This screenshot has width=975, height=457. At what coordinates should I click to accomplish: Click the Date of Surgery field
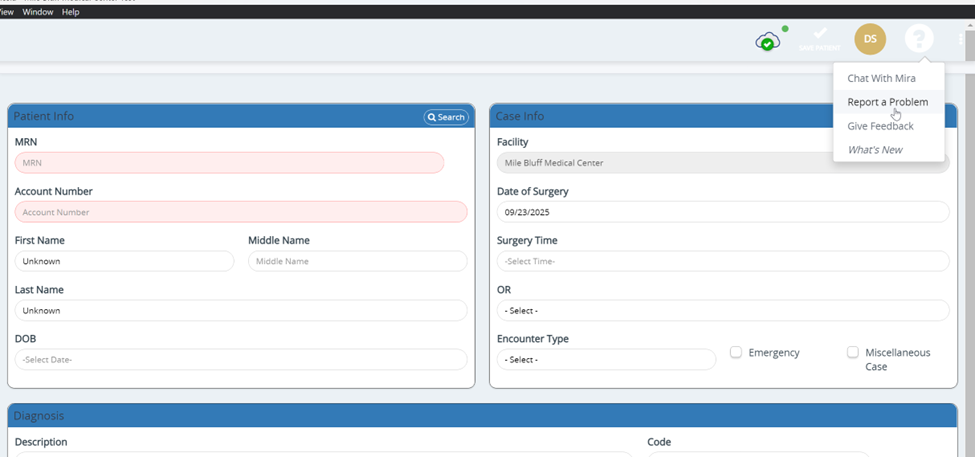722,212
